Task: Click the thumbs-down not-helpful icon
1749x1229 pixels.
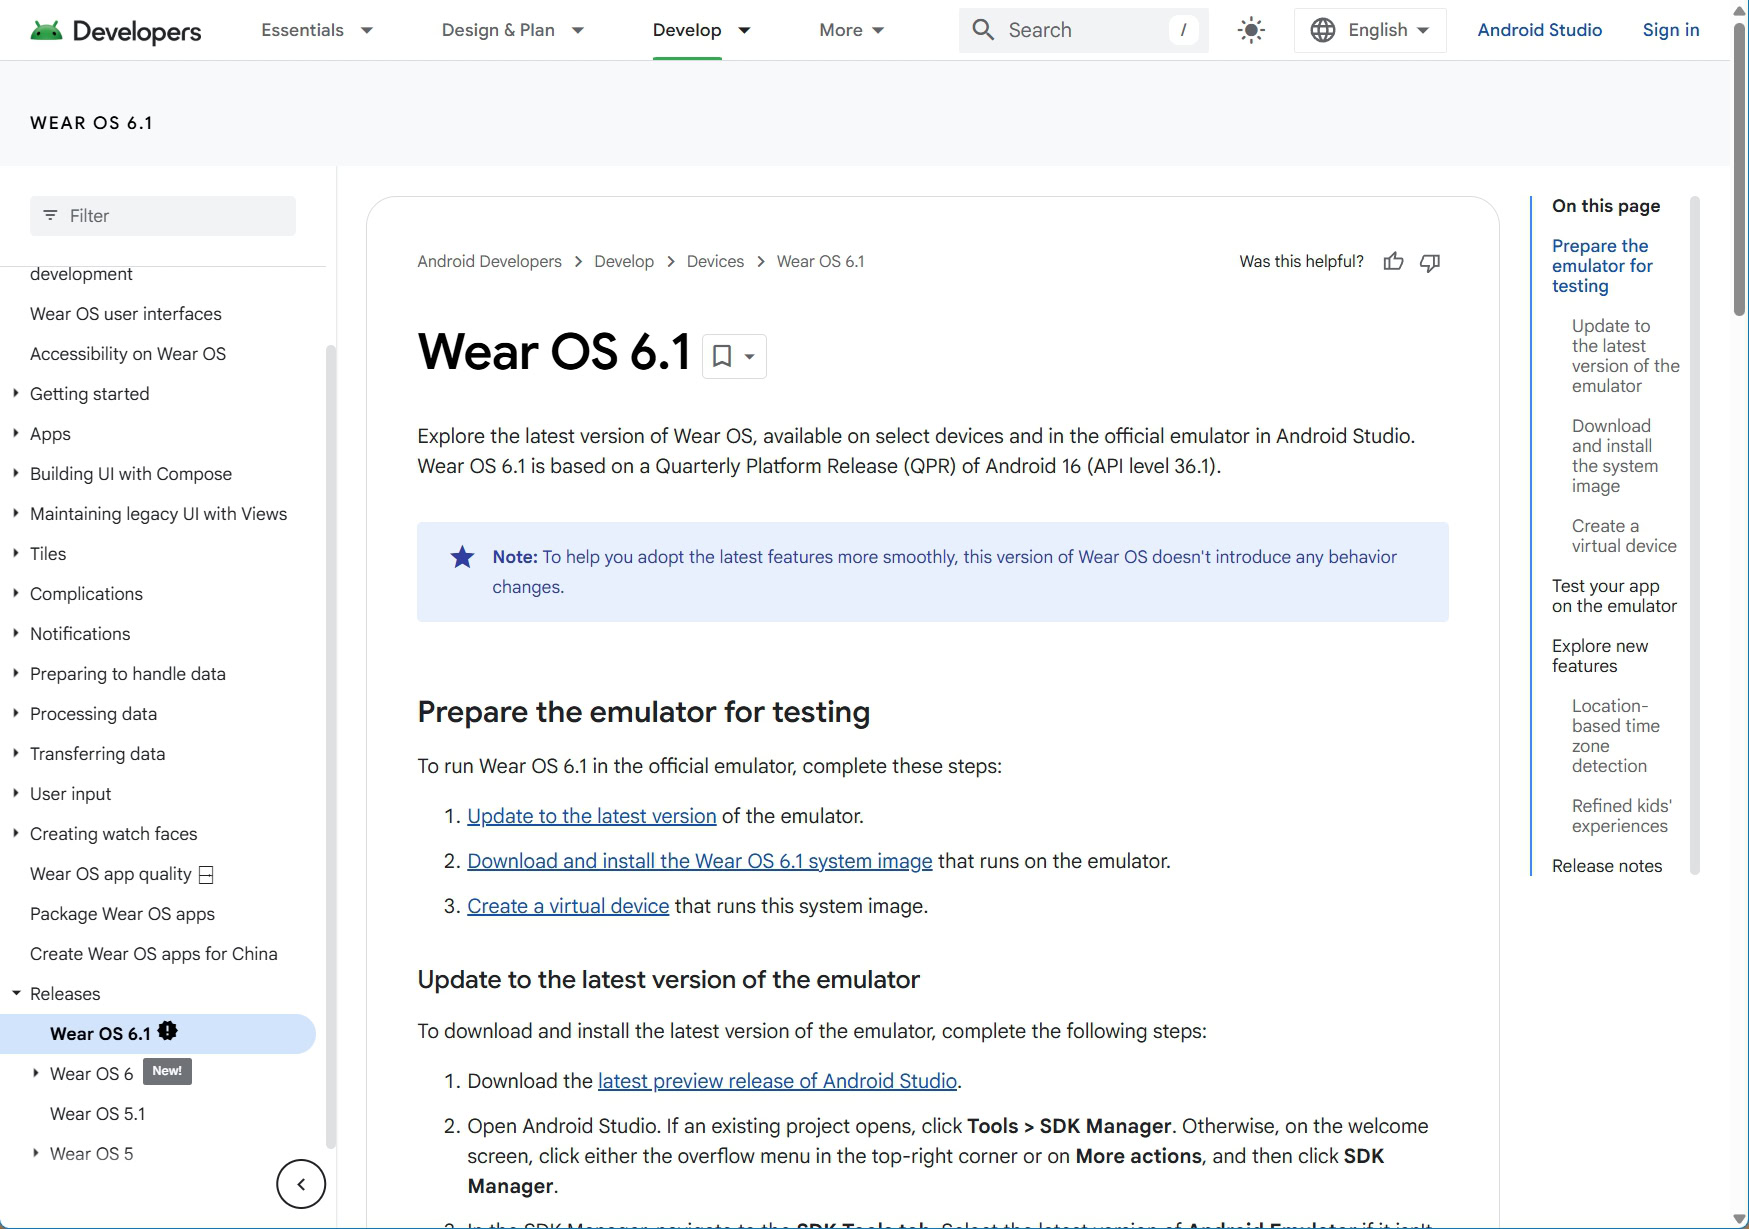Action: pos(1429,262)
